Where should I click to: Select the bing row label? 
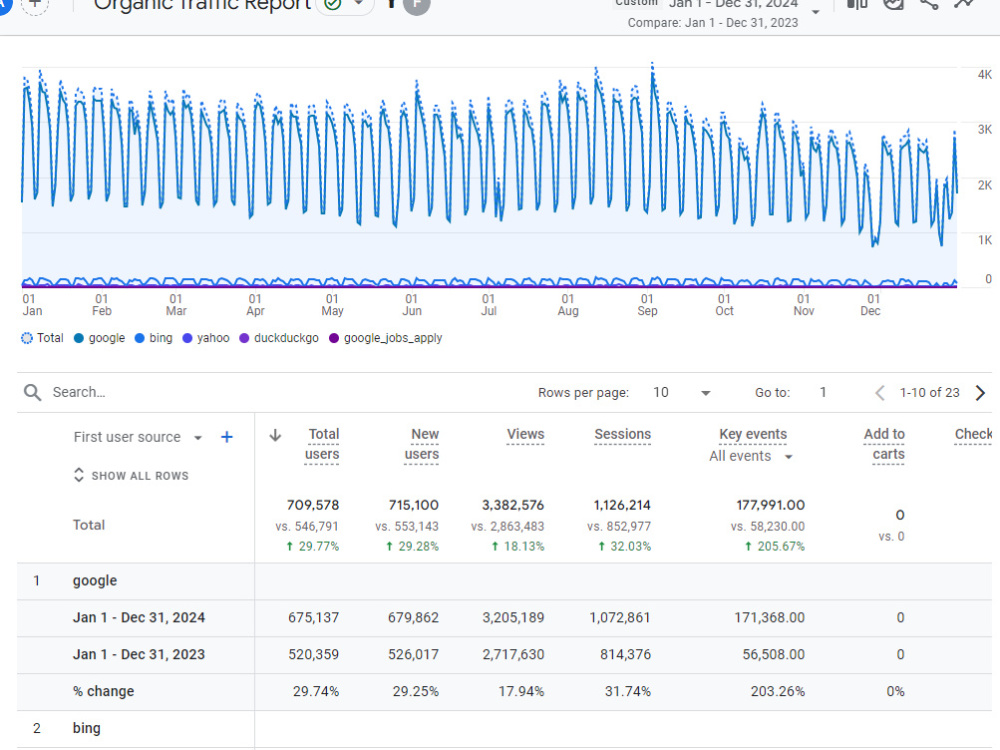point(87,728)
